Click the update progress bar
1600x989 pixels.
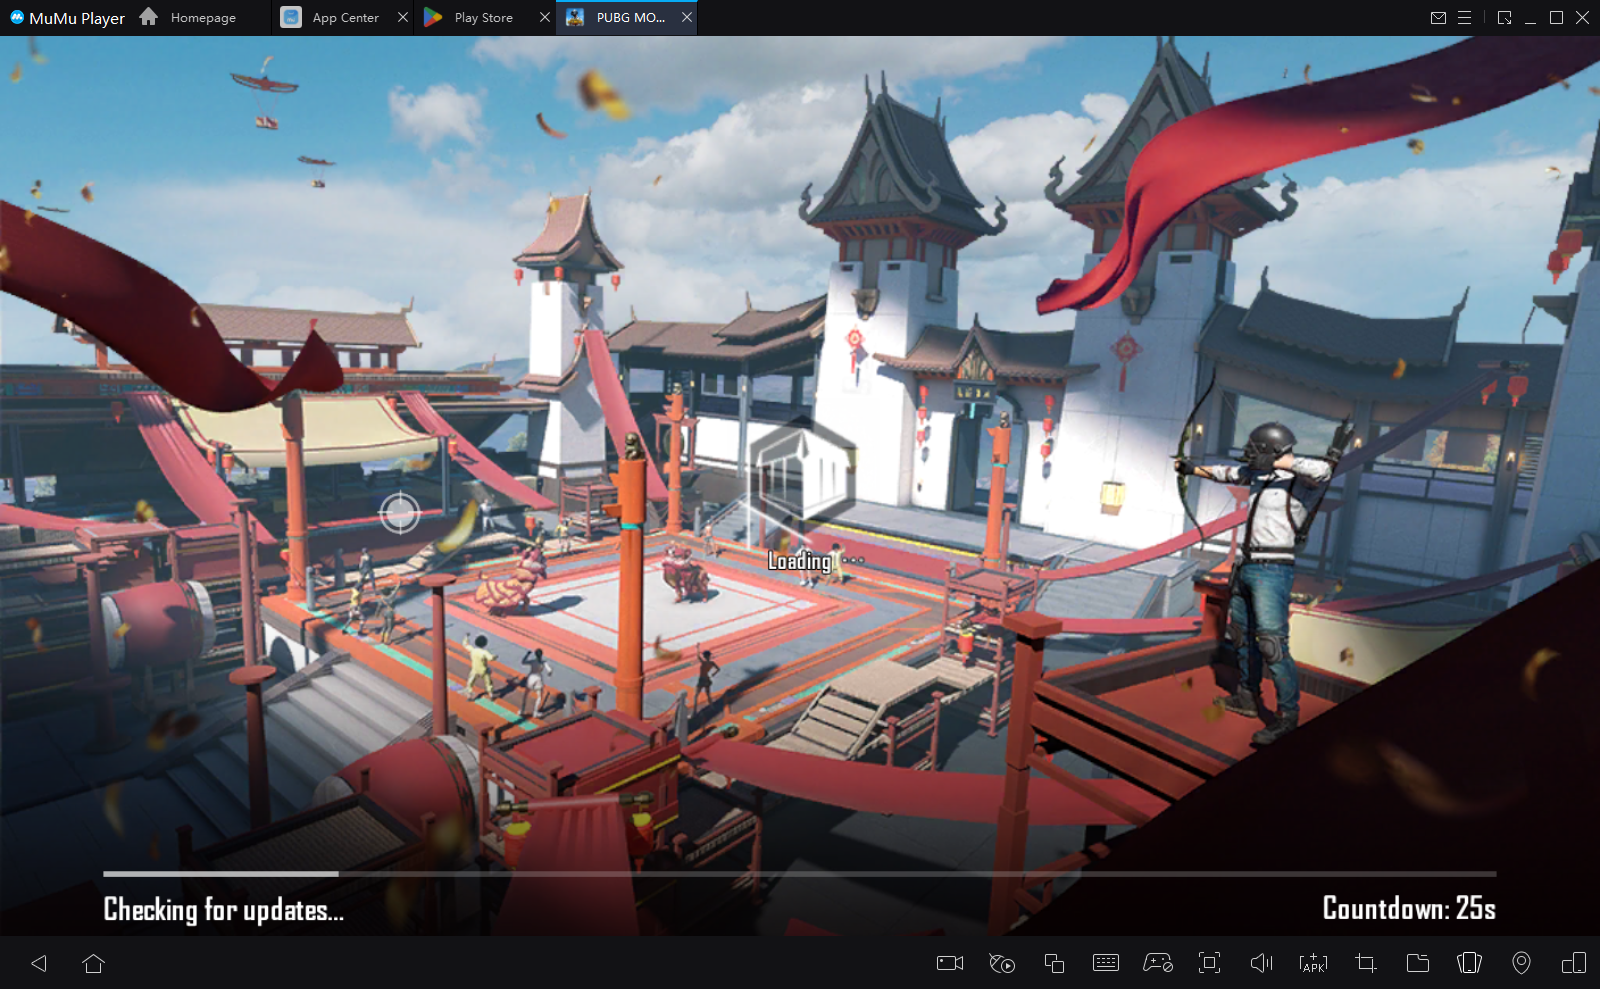click(800, 874)
